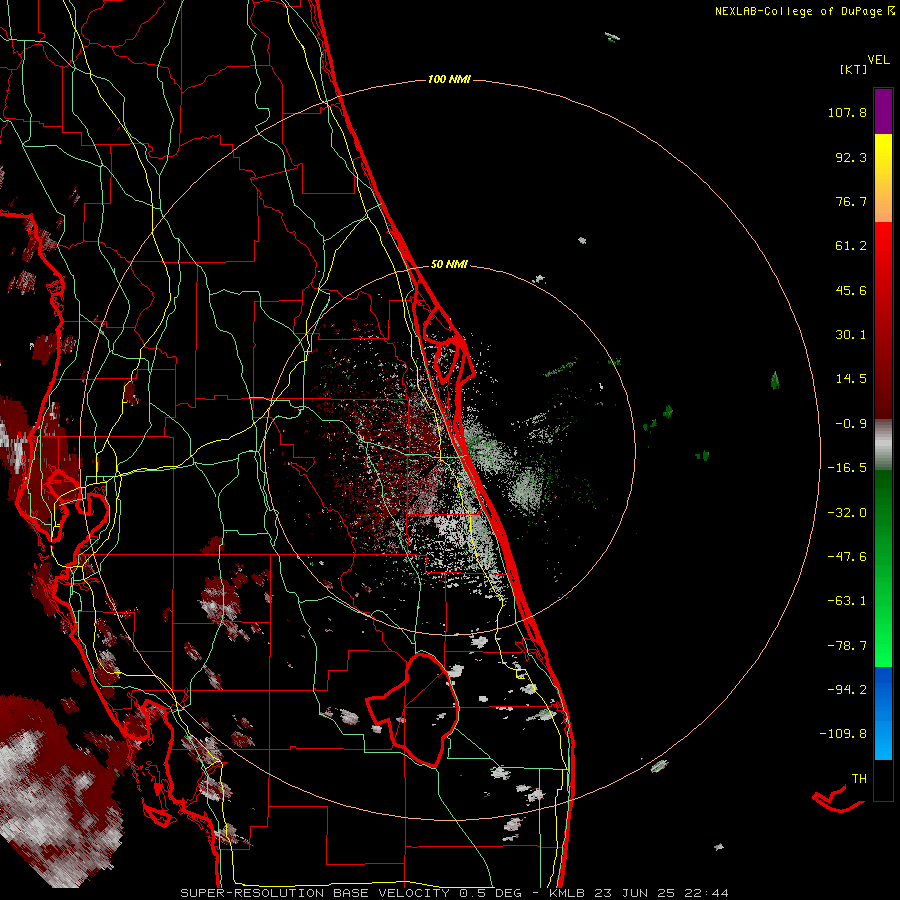Image resolution: width=900 pixels, height=900 pixels.
Task: Click the 92.3 scale value
Action: (x=851, y=157)
